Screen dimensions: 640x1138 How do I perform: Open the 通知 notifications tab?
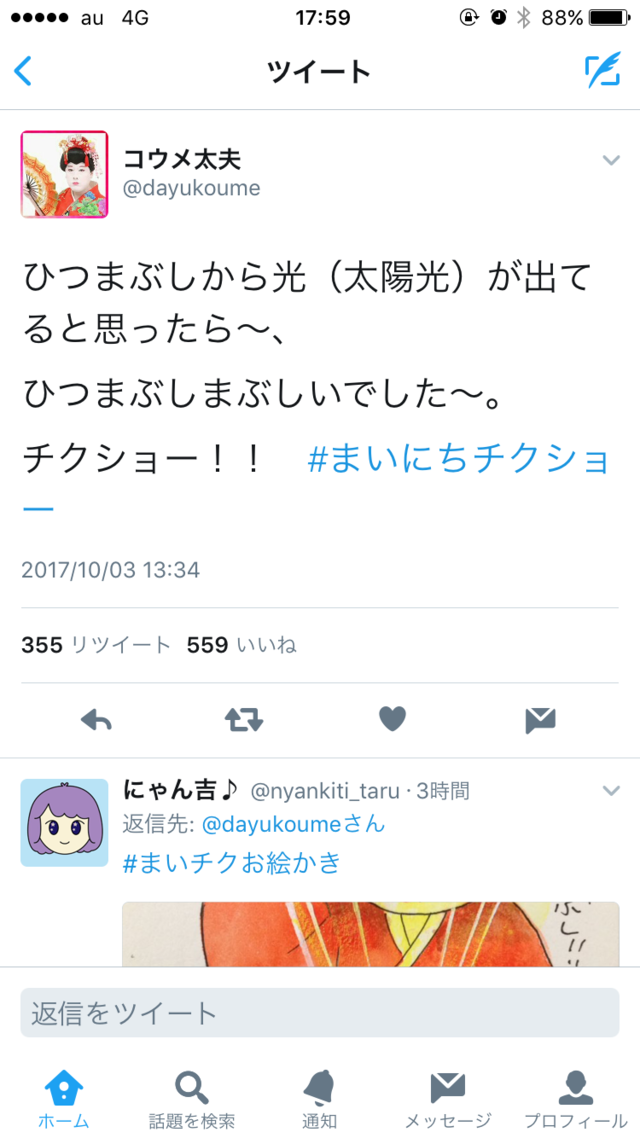click(x=319, y=1099)
